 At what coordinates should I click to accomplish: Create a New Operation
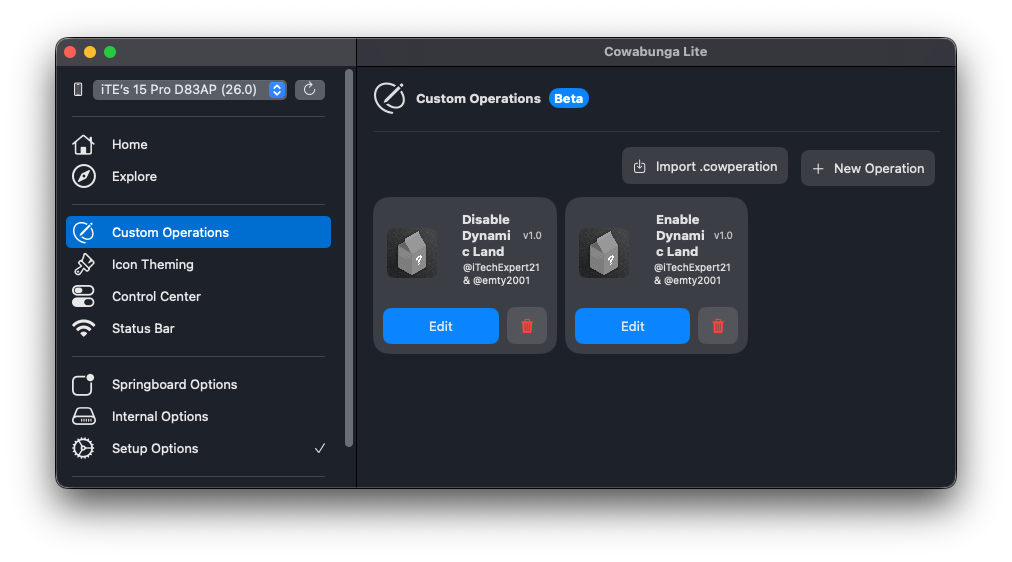coord(867,168)
